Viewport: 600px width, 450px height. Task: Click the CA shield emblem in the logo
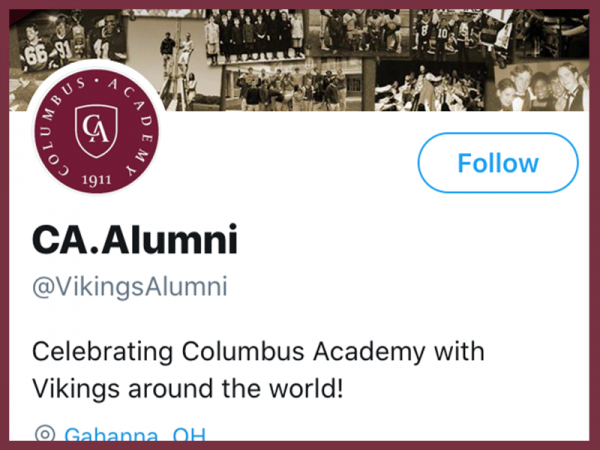pos(96,130)
